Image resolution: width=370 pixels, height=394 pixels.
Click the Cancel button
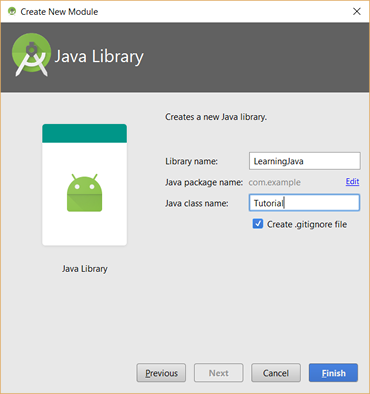click(276, 373)
